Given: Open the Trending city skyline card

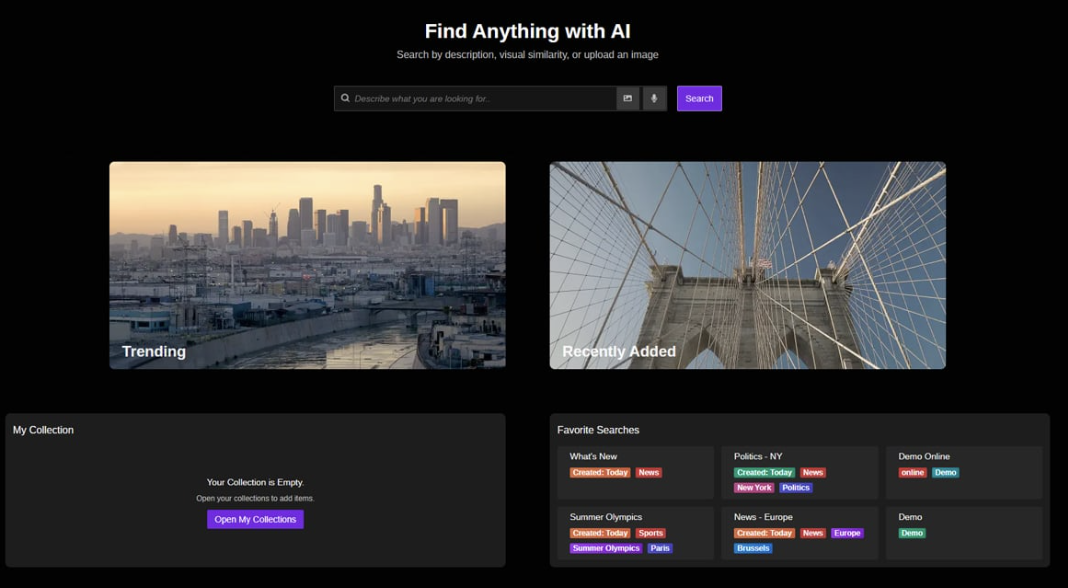Looking at the screenshot, I should 307,265.
